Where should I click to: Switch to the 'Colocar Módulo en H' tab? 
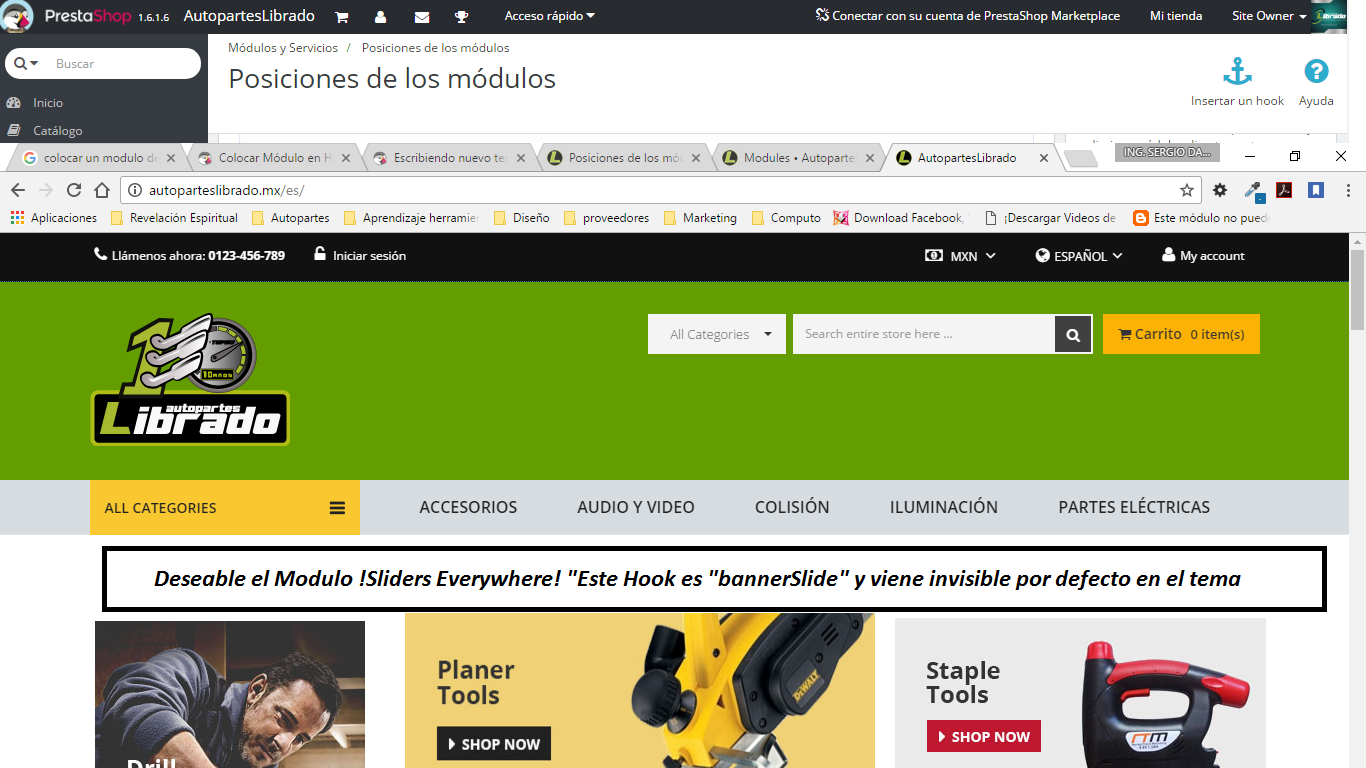pyautogui.click(x=273, y=158)
